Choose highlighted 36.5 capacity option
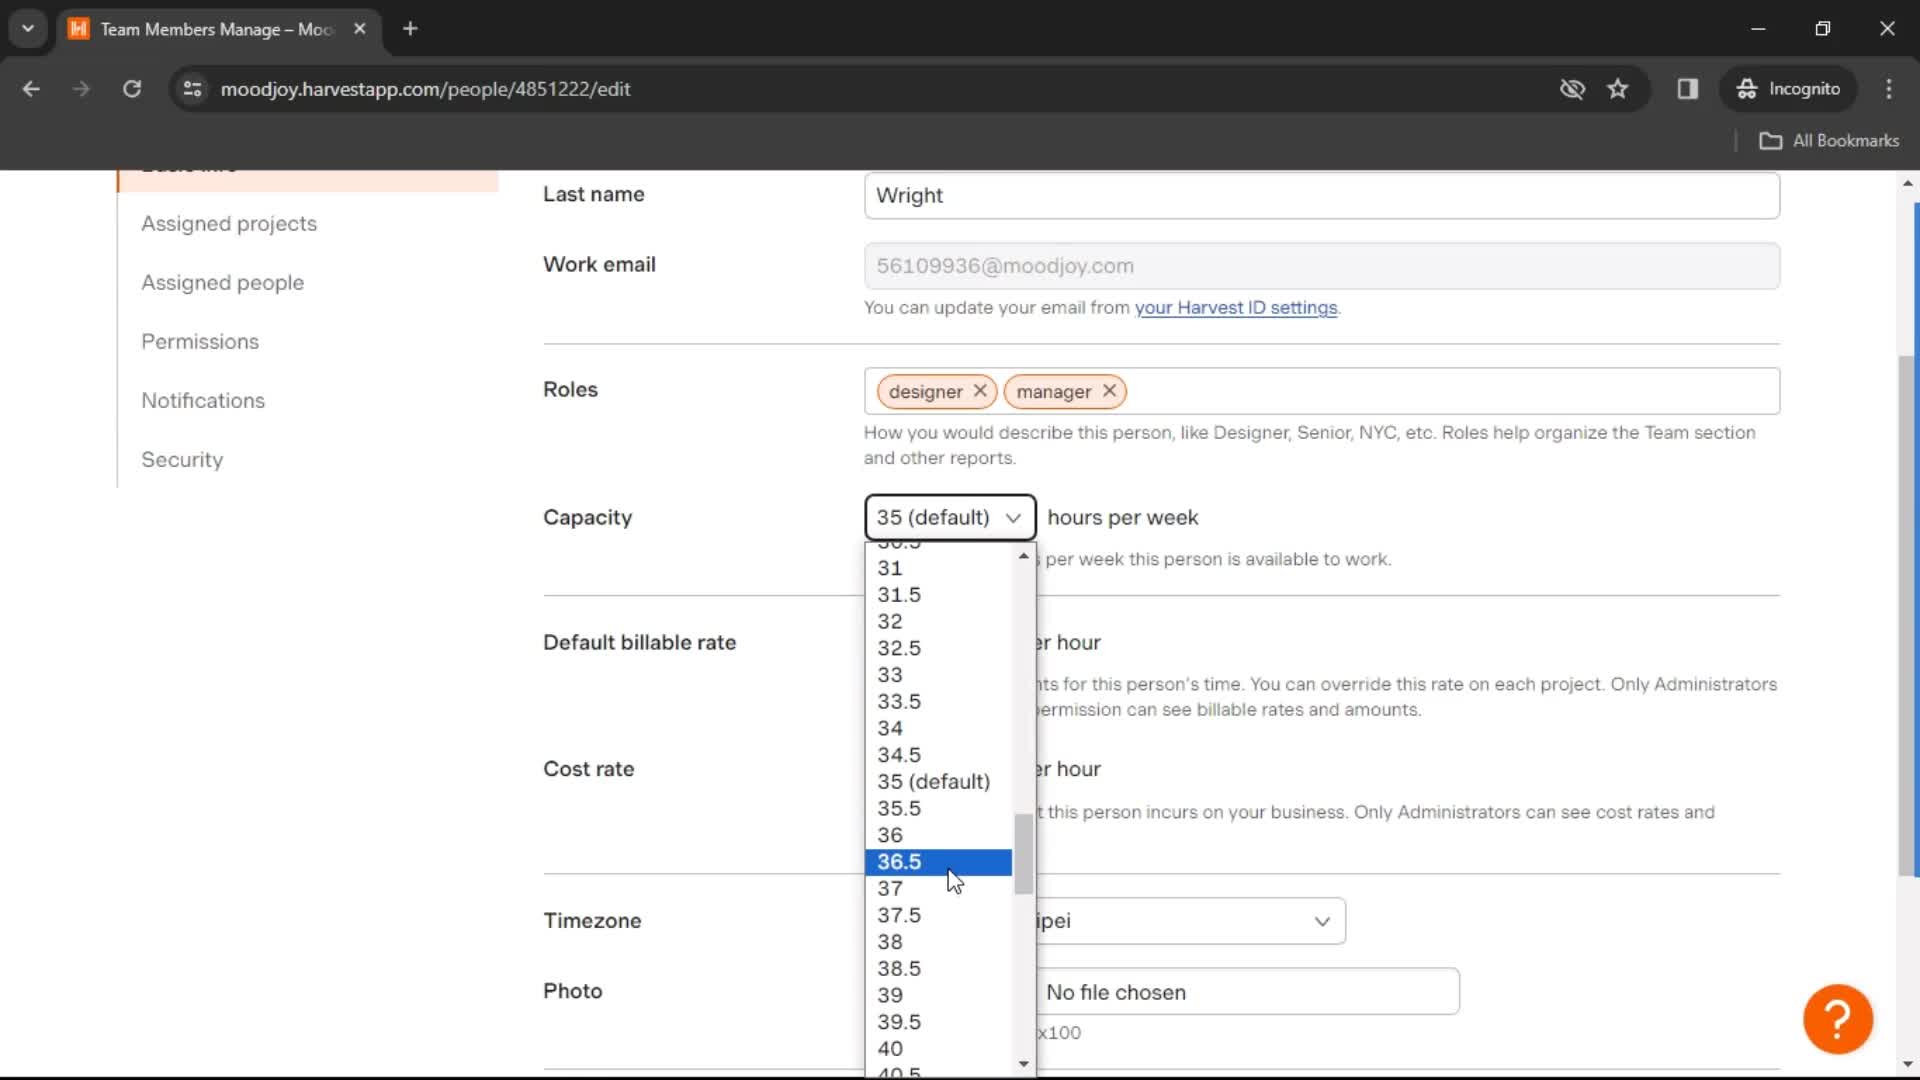 (x=938, y=862)
